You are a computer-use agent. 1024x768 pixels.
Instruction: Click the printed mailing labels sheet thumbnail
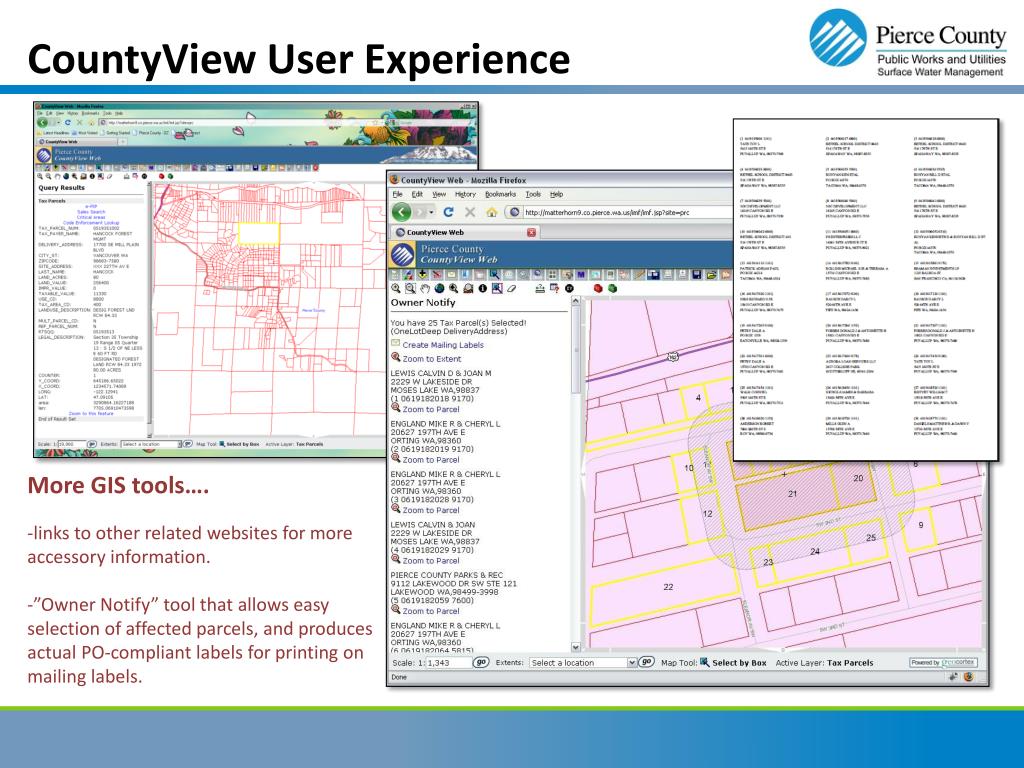pos(866,289)
